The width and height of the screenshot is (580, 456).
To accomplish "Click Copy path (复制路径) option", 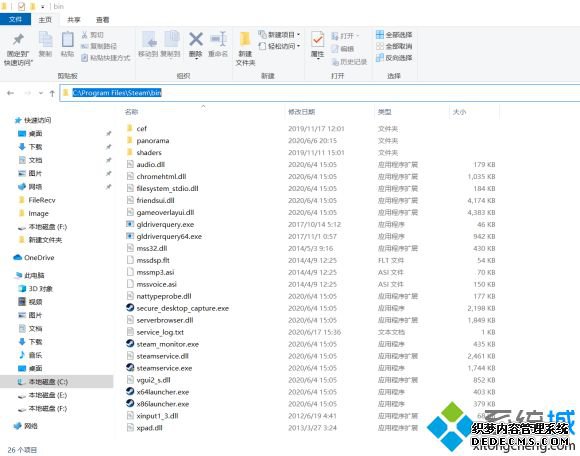I will click(99, 46).
